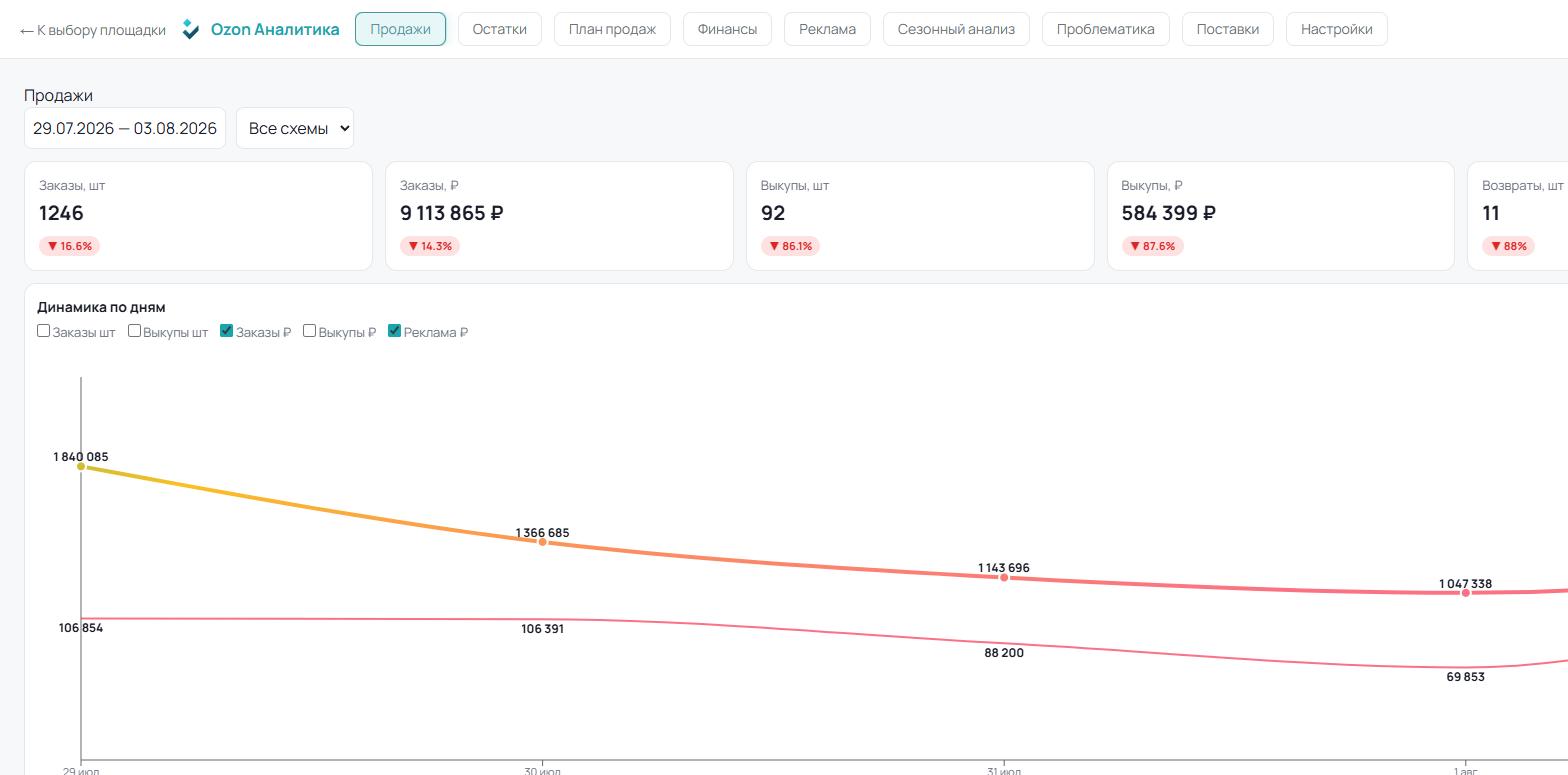Uncheck the 'Заказы ₽' checkbox
Screen dimensions: 1568x775
pos(226,331)
